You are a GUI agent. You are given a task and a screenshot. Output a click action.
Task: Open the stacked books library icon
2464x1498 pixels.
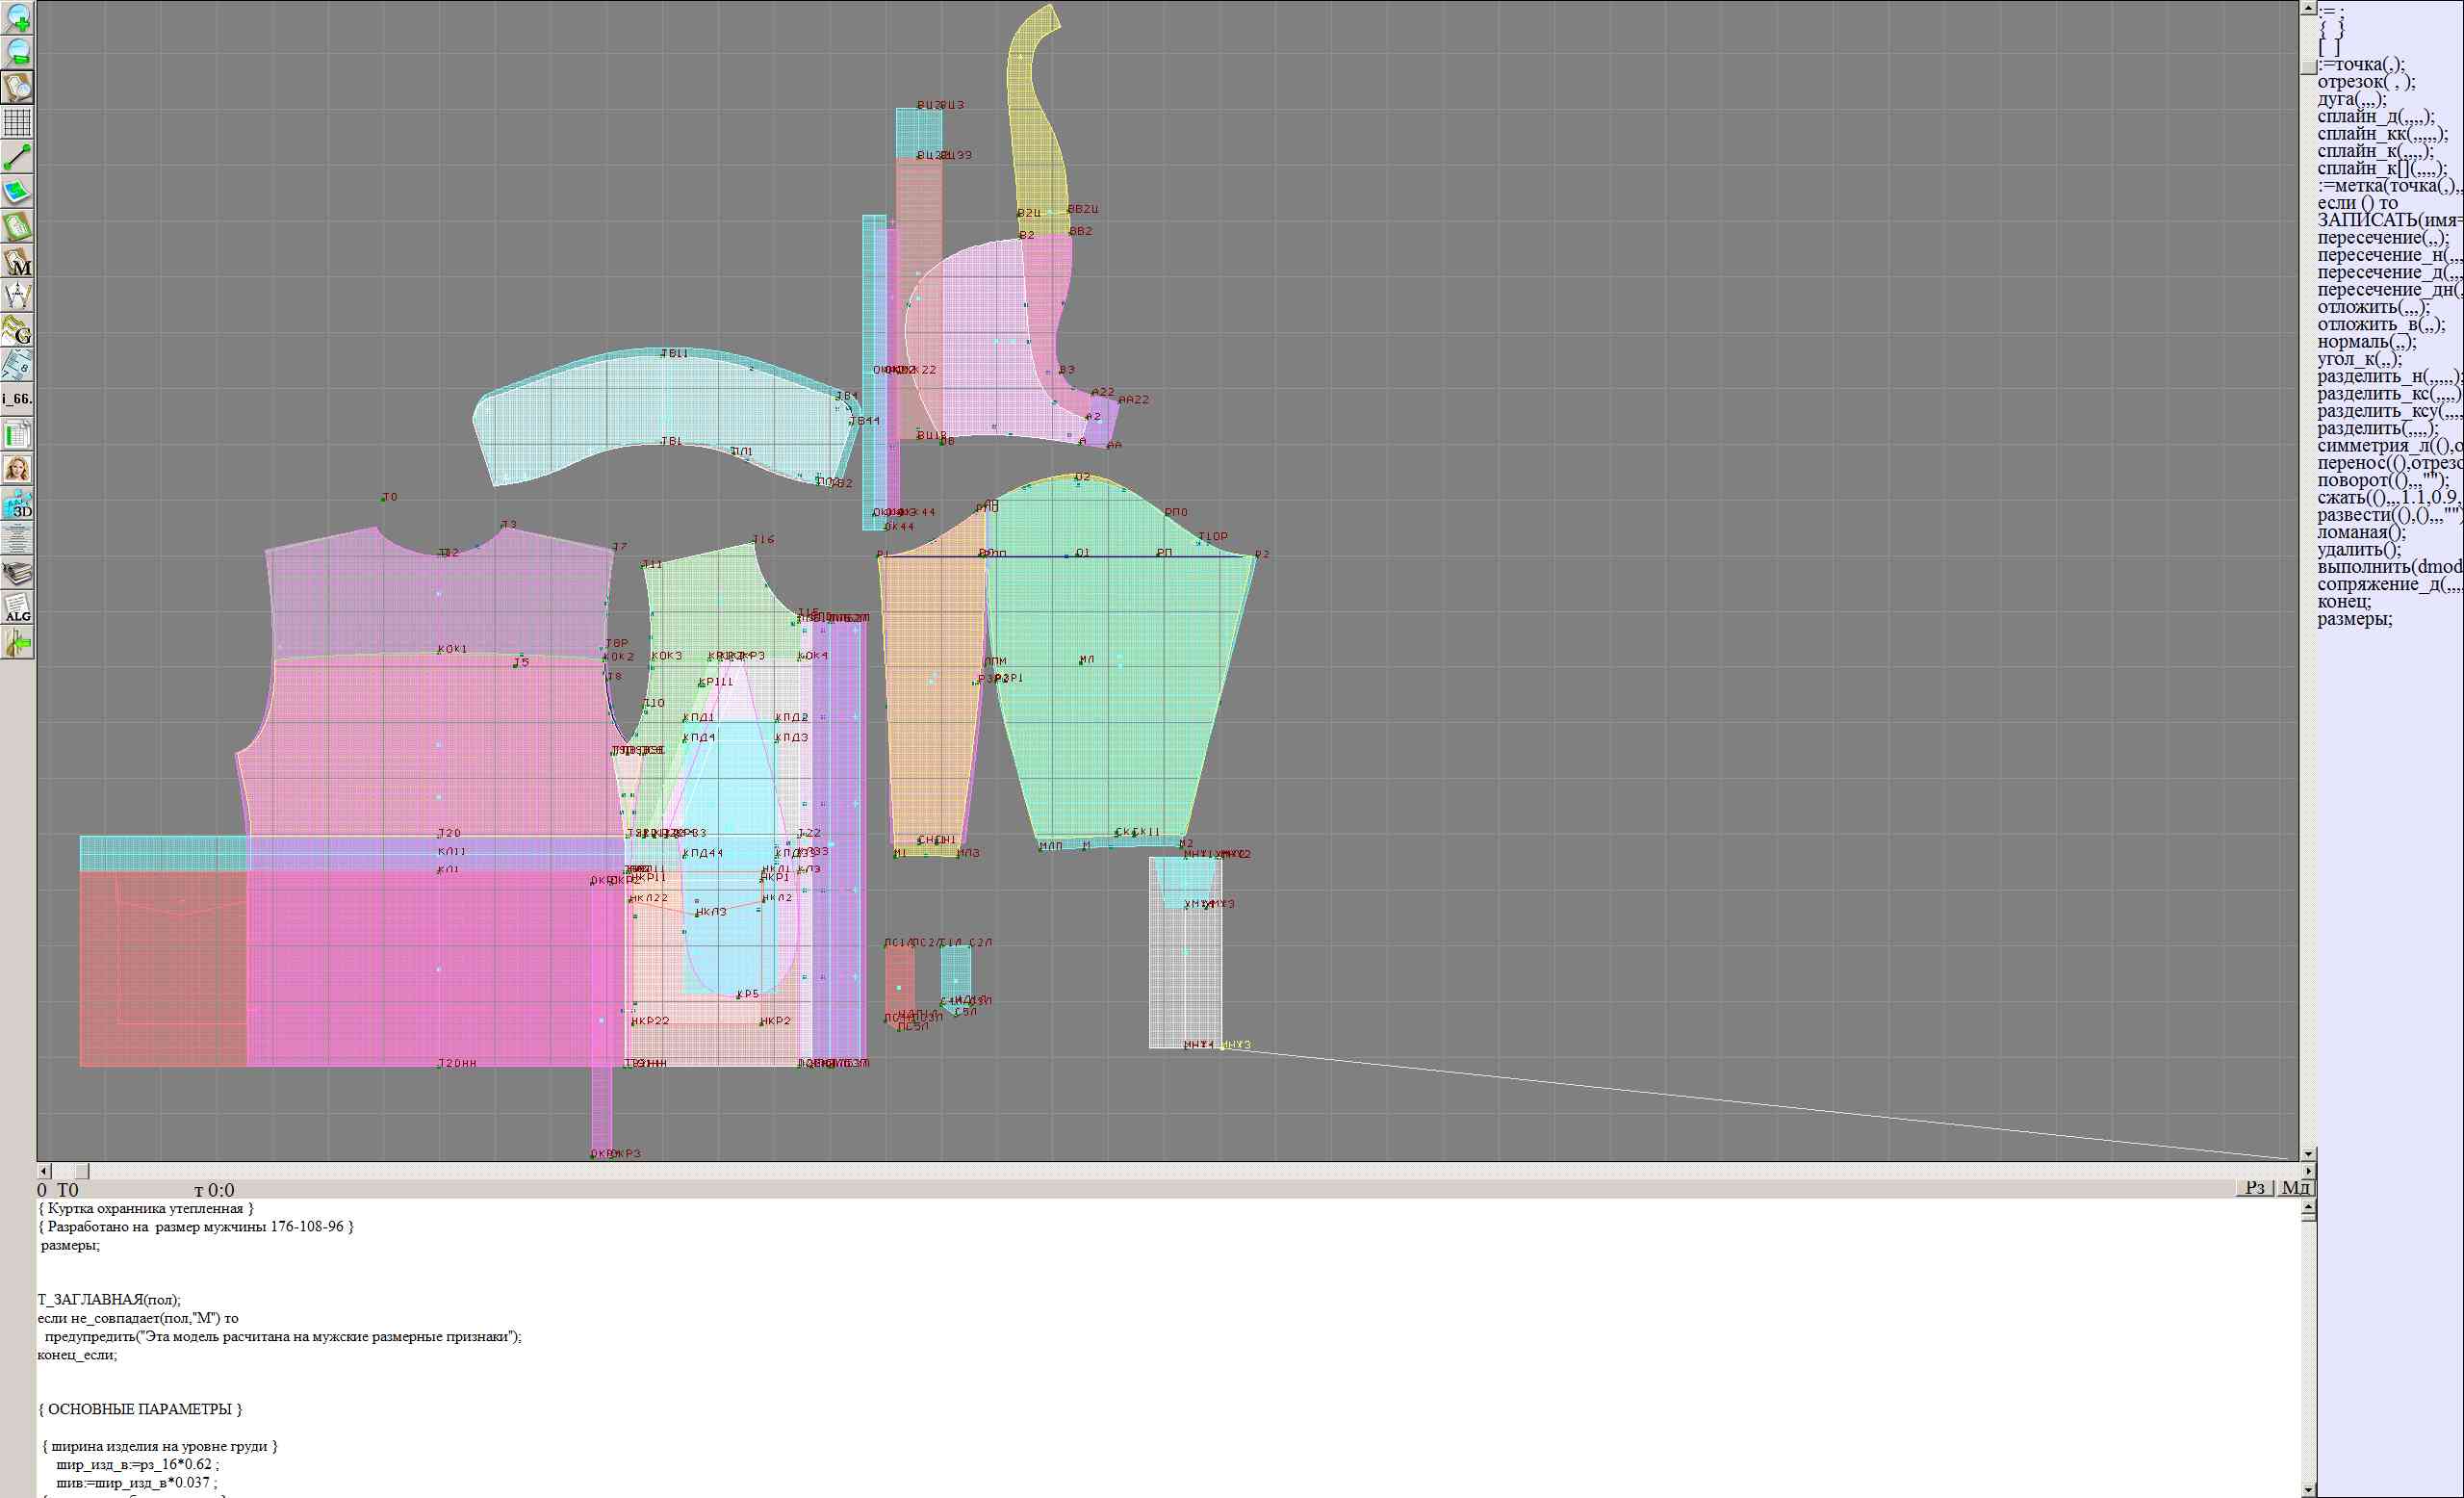click(18, 573)
